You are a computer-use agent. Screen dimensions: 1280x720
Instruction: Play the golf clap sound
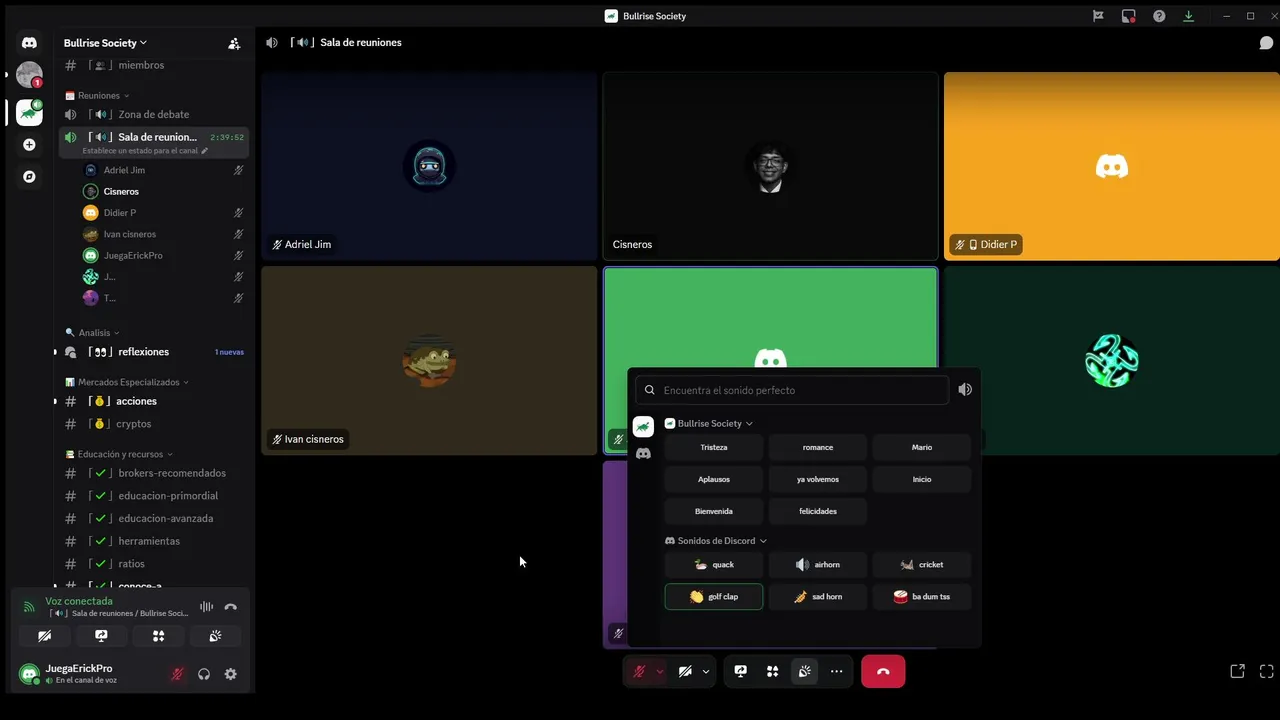tap(714, 597)
